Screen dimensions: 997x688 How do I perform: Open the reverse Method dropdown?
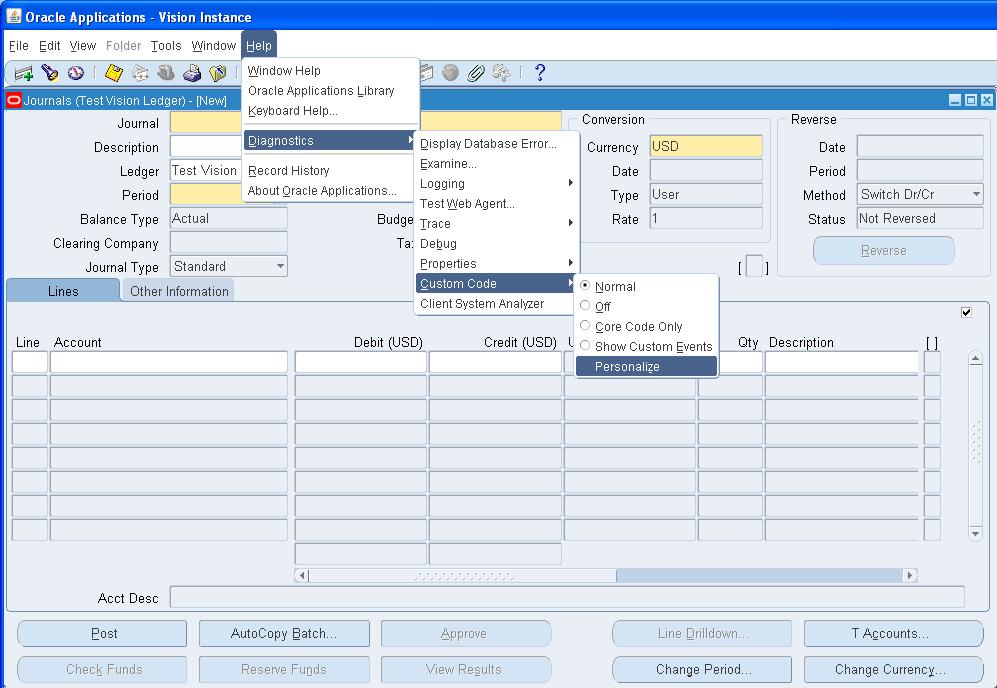(x=975, y=194)
